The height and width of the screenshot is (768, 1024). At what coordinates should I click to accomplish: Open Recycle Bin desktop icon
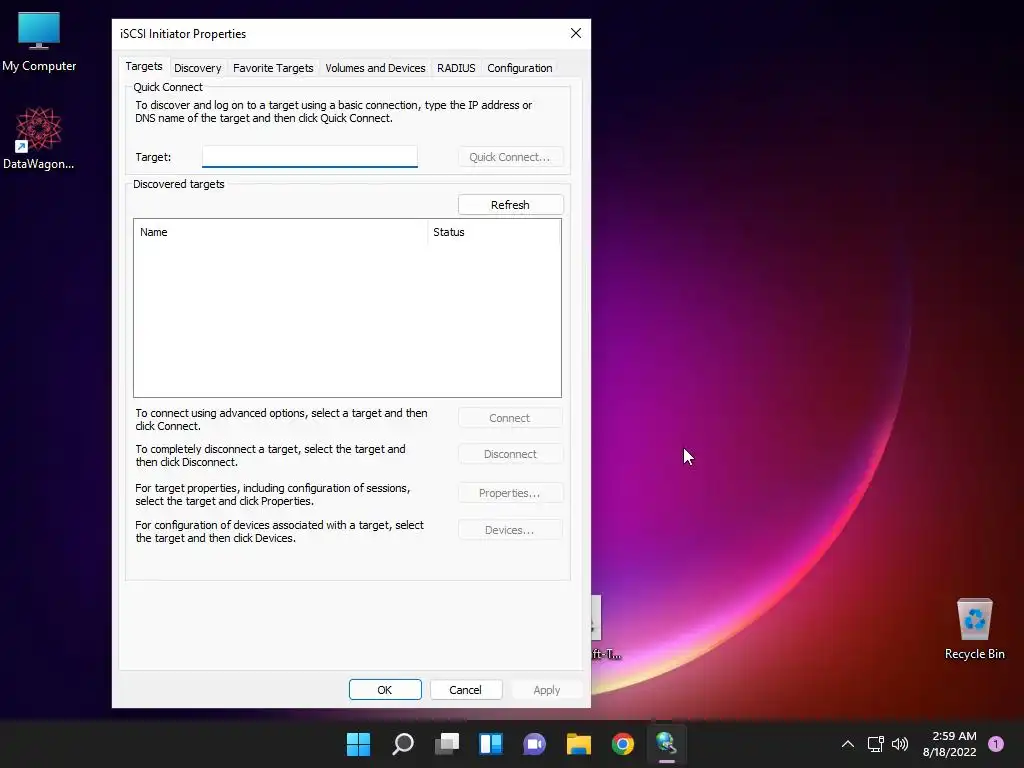(974, 629)
